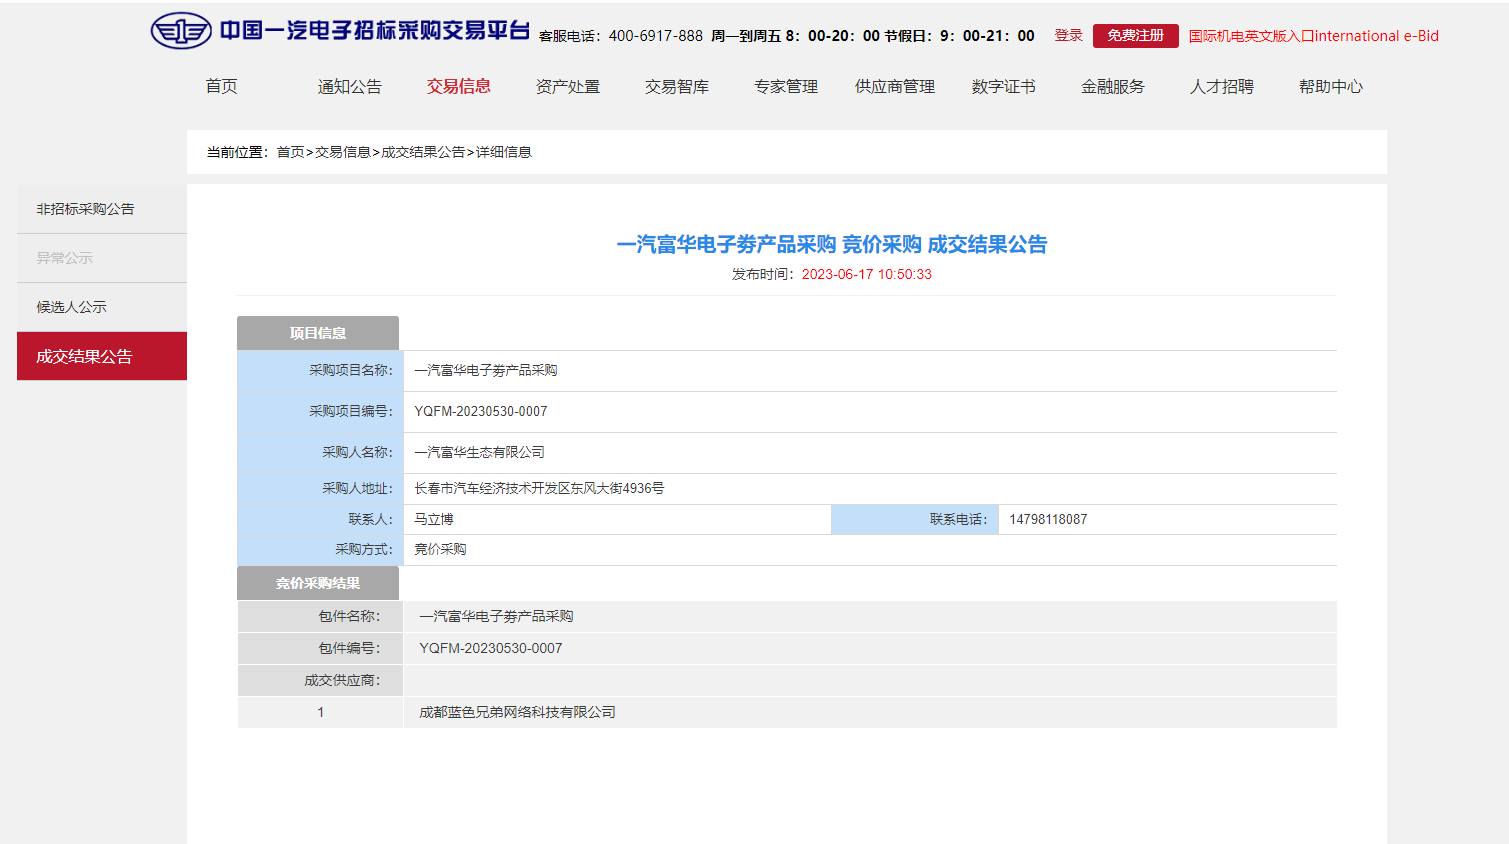Click the 登录 login link
The image size is (1509, 844).
[x=1068, y=35]
